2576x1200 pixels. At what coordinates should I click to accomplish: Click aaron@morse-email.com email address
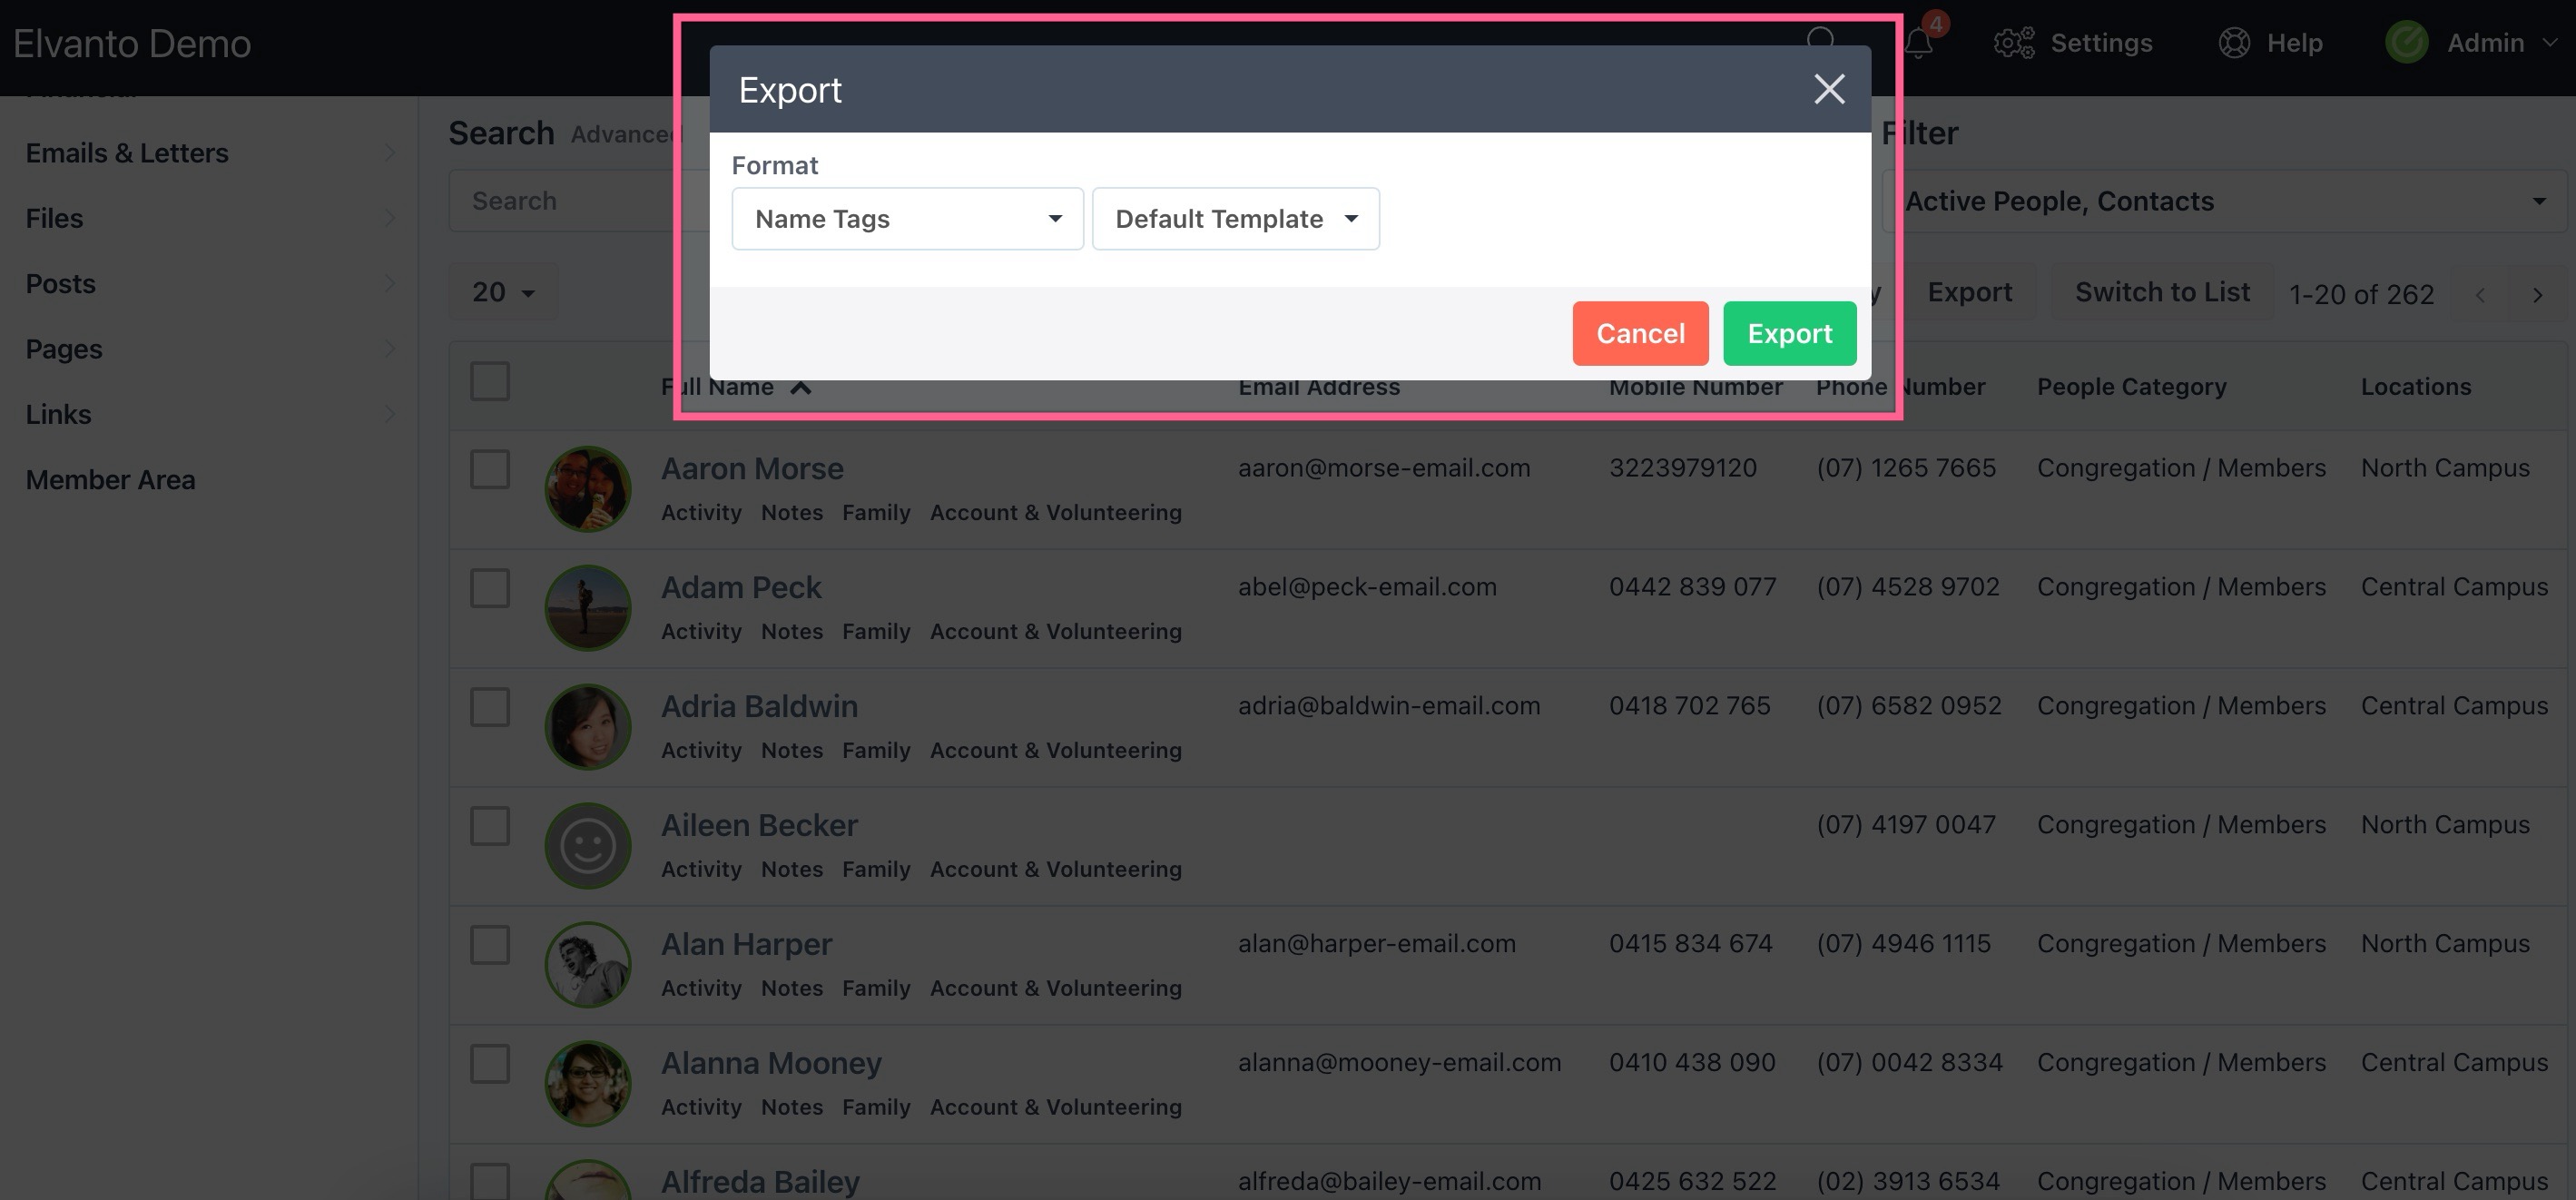pyautogui.click(x=1384, y=468)
